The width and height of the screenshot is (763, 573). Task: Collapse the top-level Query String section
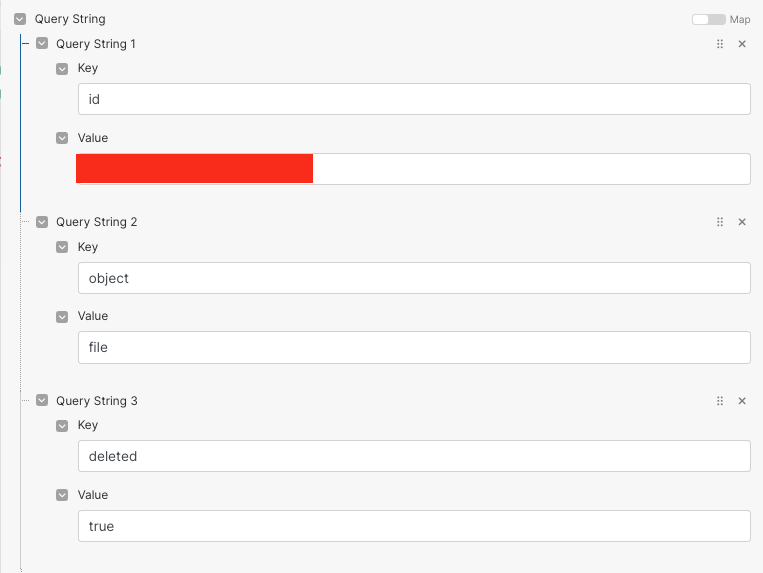20,19
